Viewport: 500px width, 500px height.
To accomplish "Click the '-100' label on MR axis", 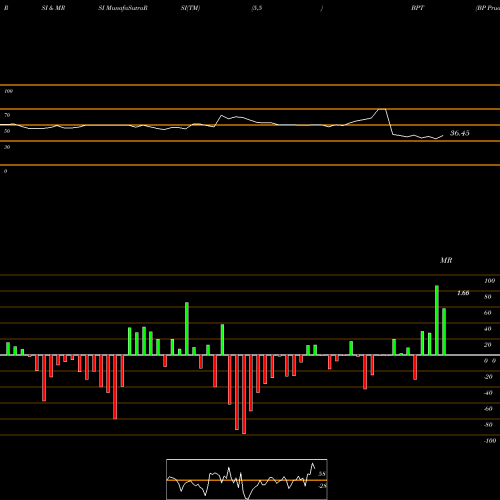I will [490, 441].
